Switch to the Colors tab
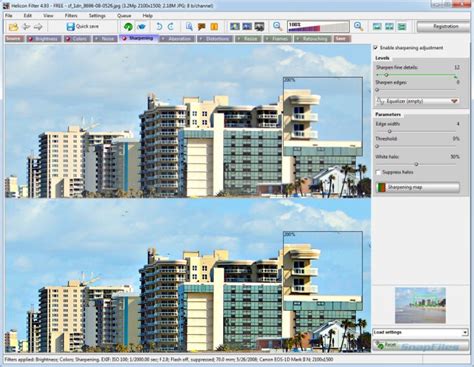The image size is (474, 367). pyautogui.click(x=78, y=39)
